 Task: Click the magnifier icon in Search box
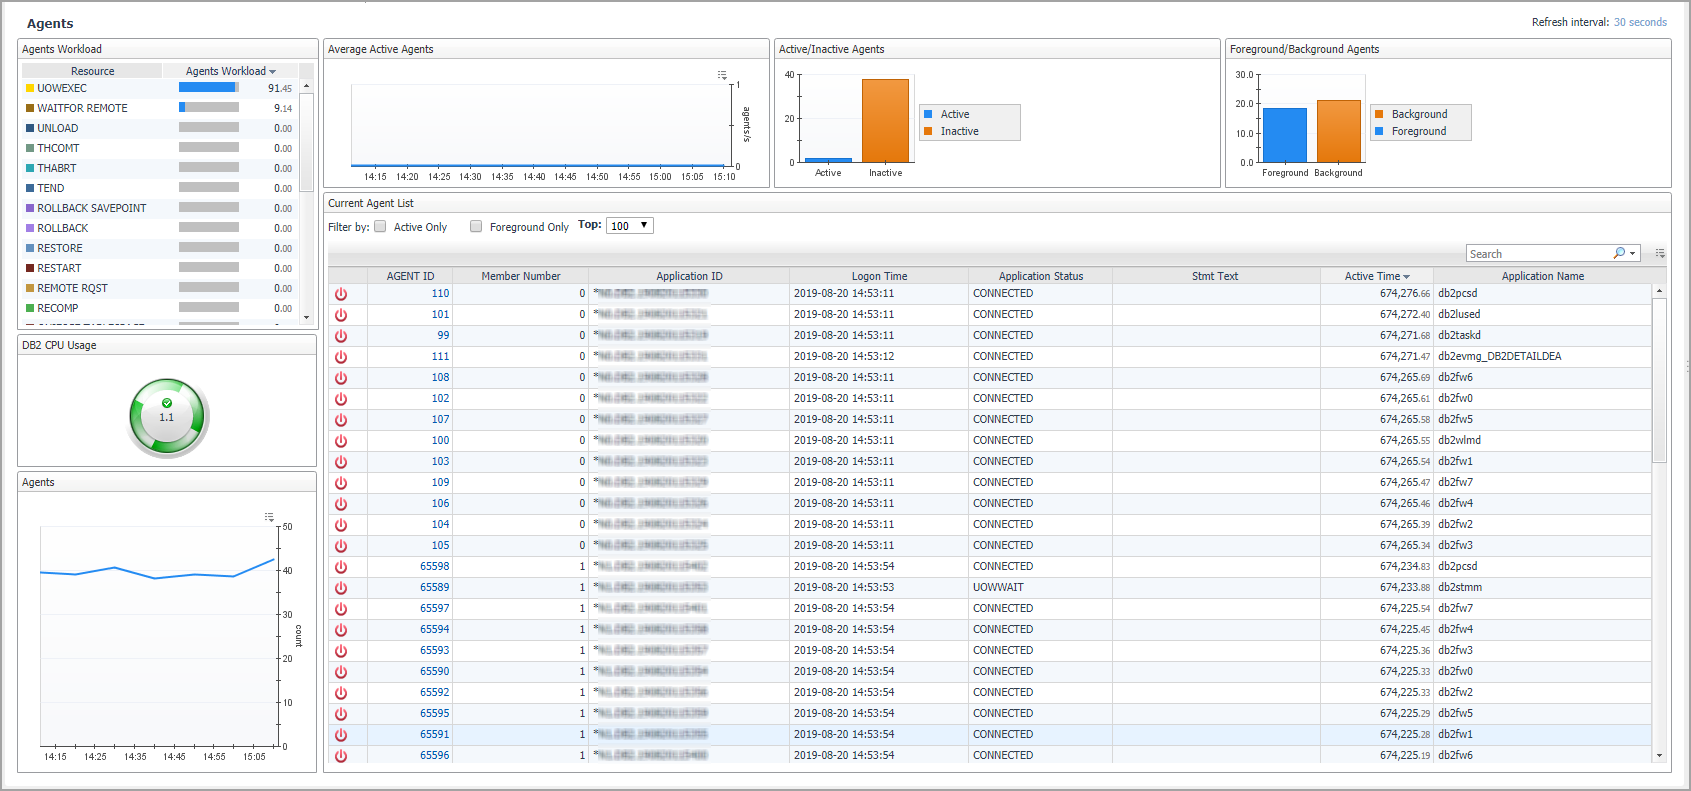pos(1619,253)
